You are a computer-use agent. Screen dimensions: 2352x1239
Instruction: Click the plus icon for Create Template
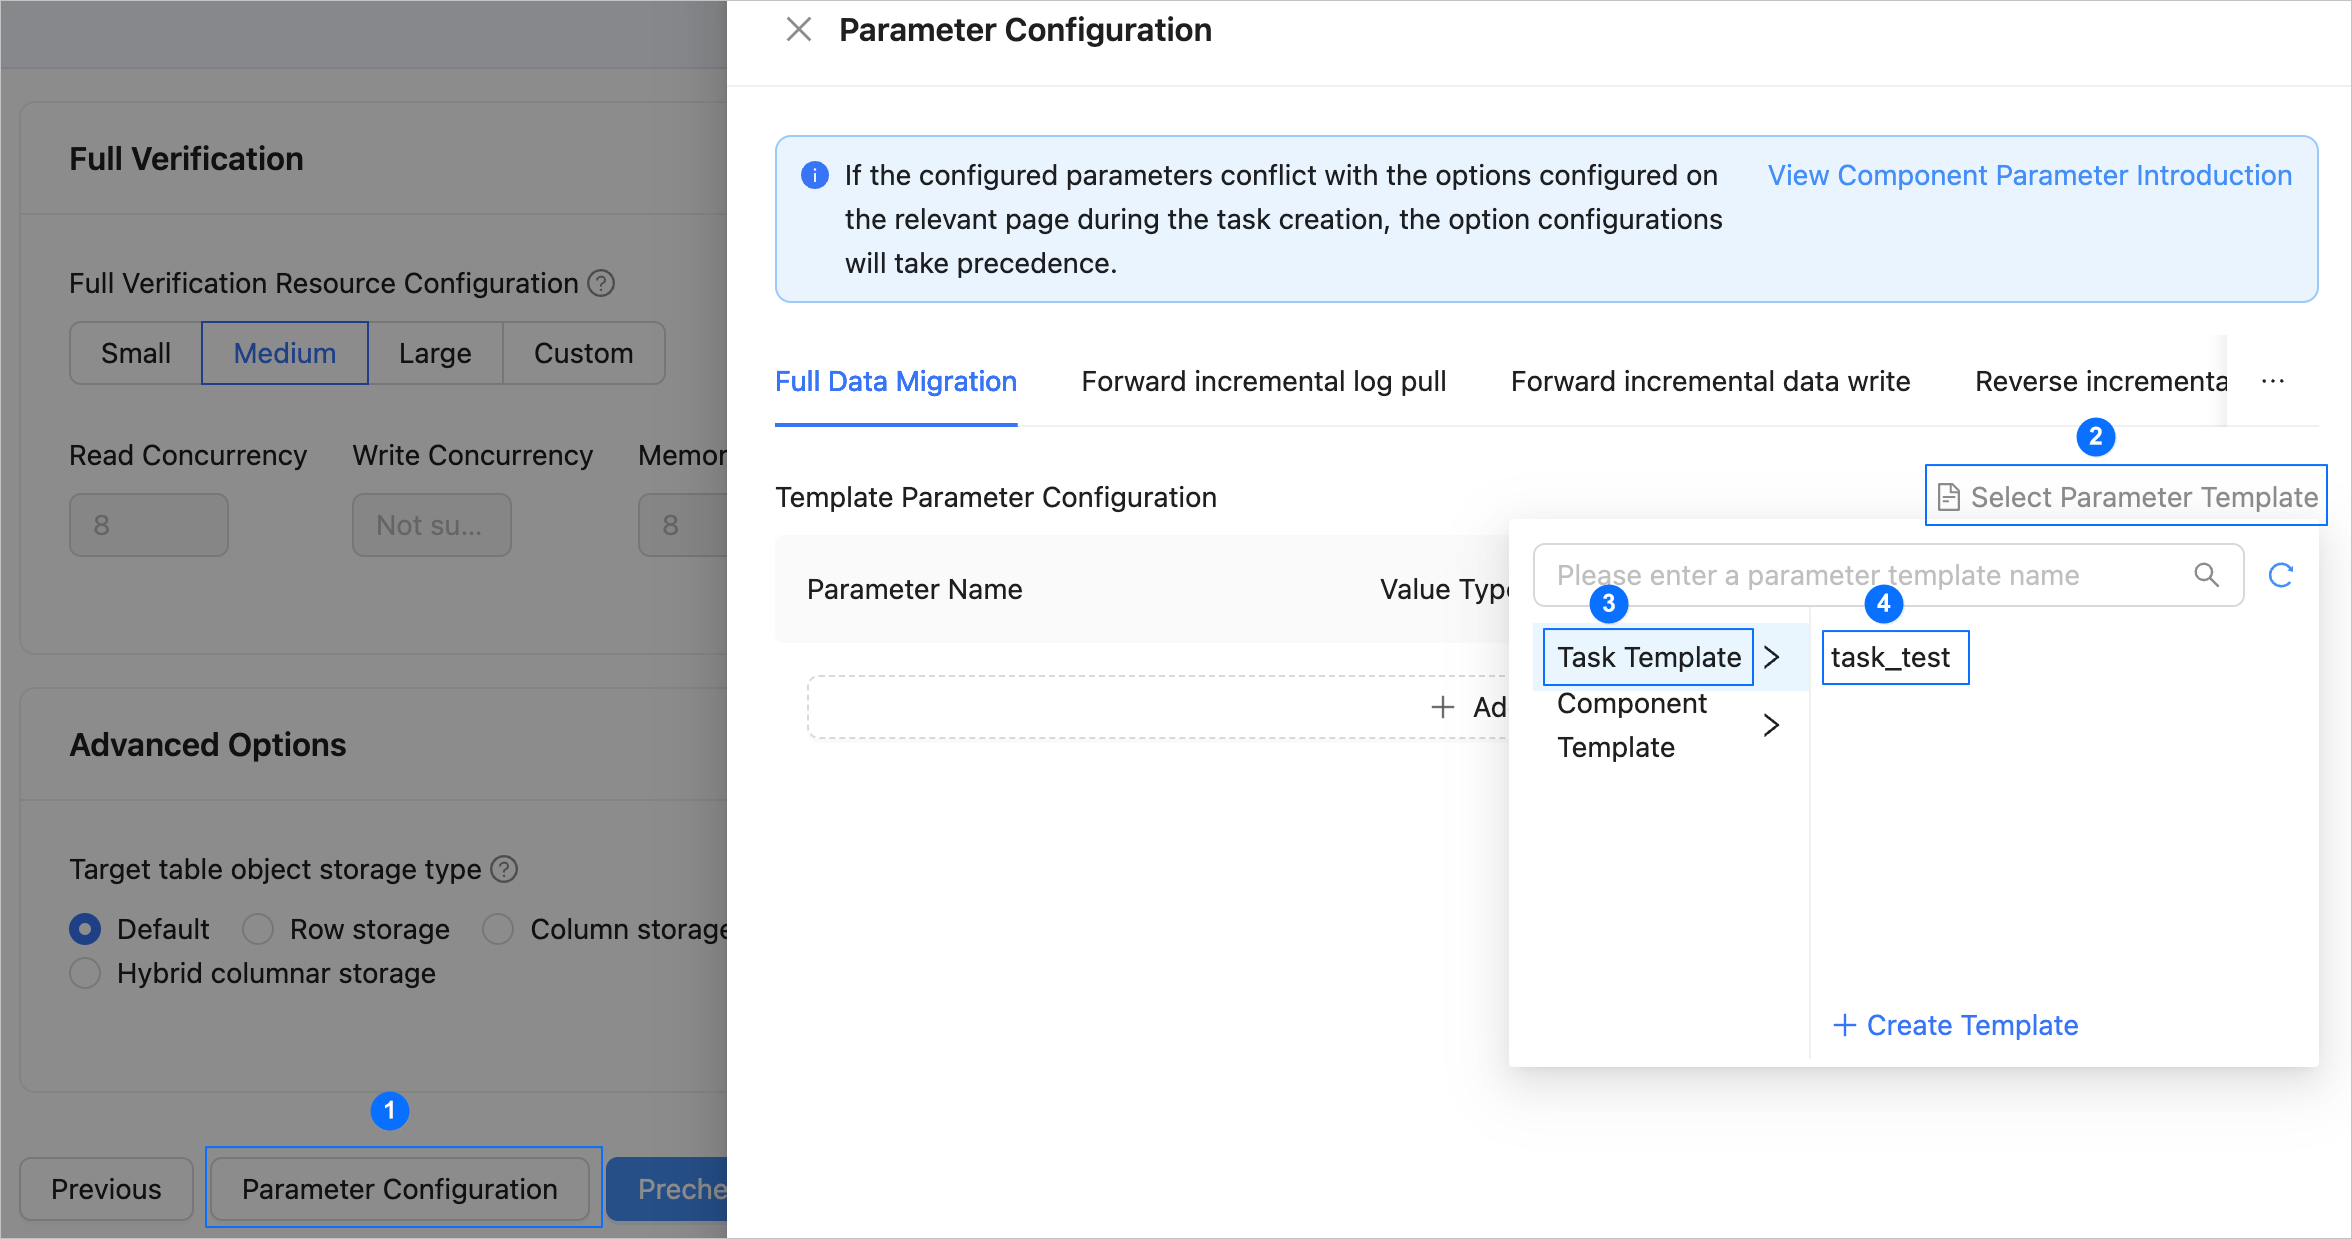tap(1844, 1025)
